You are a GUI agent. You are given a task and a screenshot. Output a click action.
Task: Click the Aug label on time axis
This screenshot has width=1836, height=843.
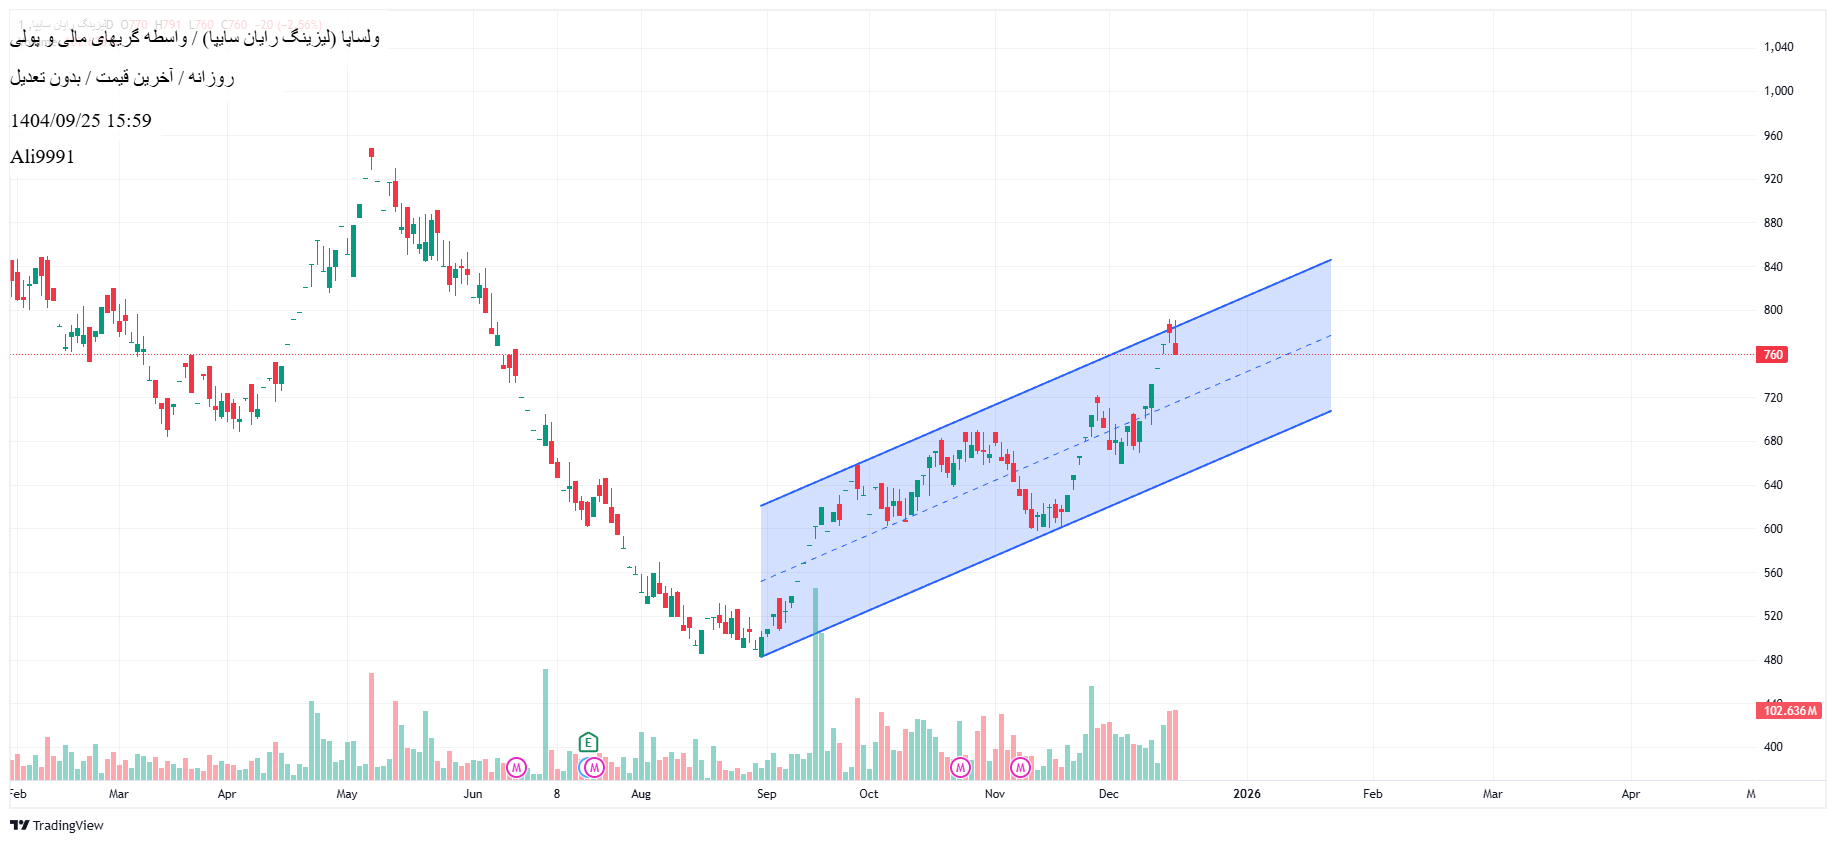coord(641,794)
